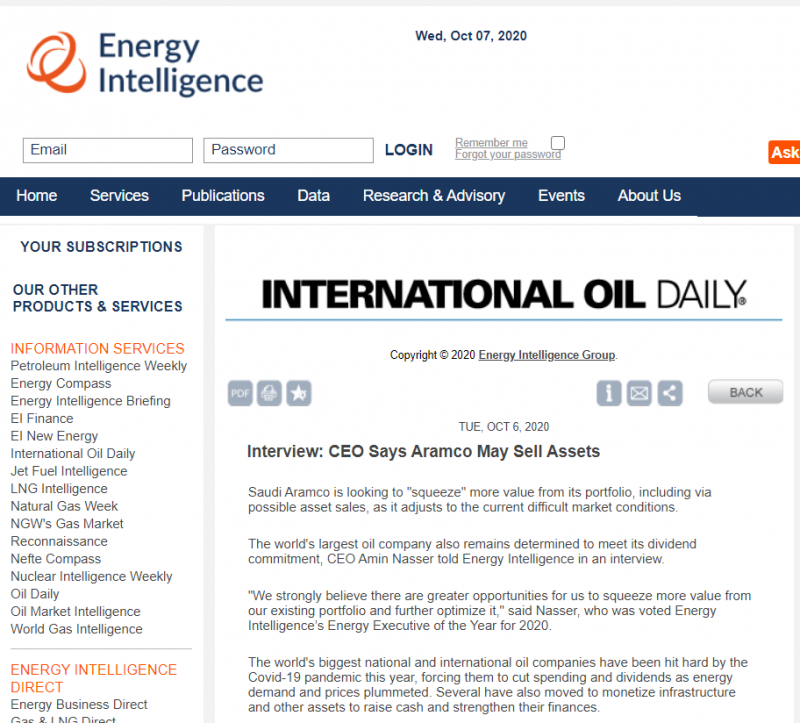Open the Publications menu
The width and height of the screenshot is (800, 723).
223,196
